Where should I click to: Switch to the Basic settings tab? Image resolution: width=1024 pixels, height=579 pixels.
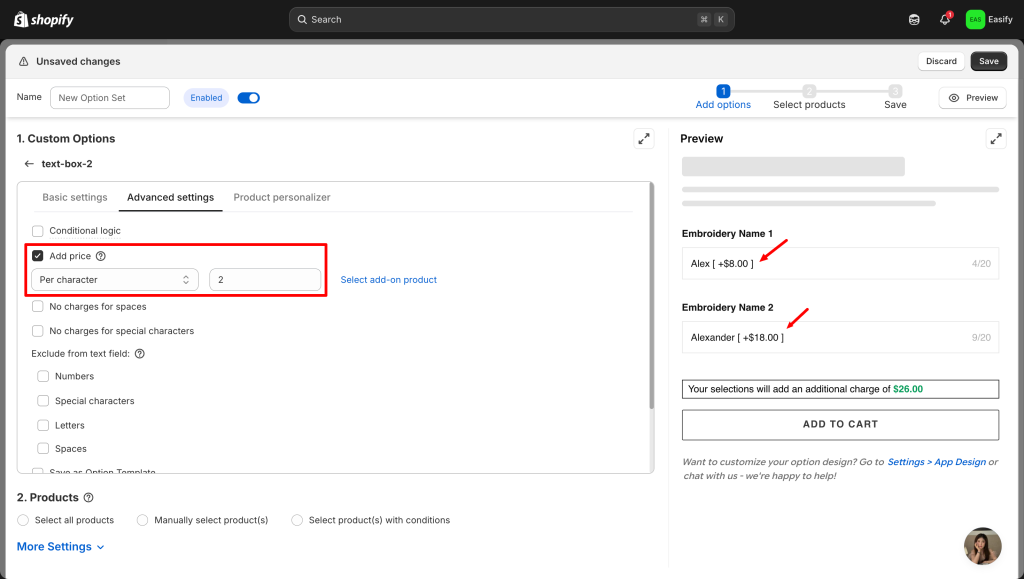pos(75,198)
